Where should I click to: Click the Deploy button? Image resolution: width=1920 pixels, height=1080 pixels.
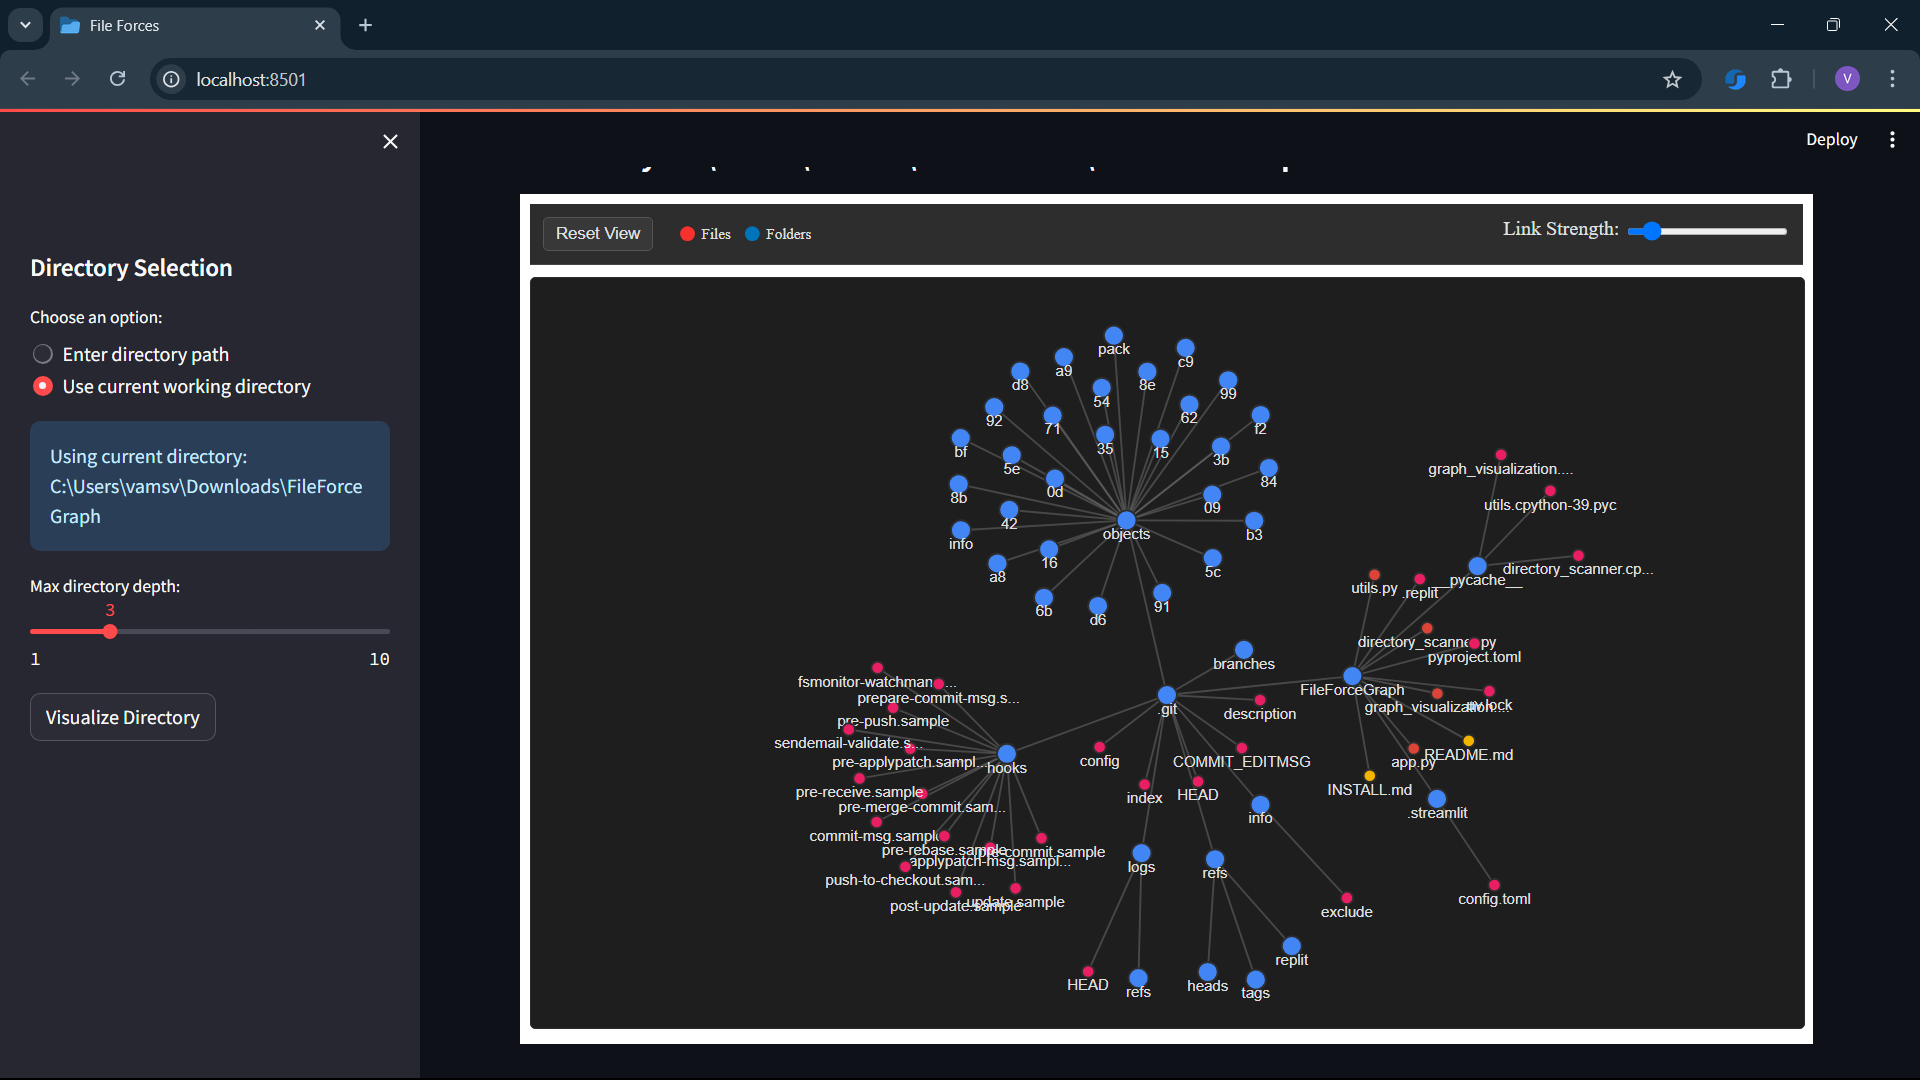[x=1831, y=140]
